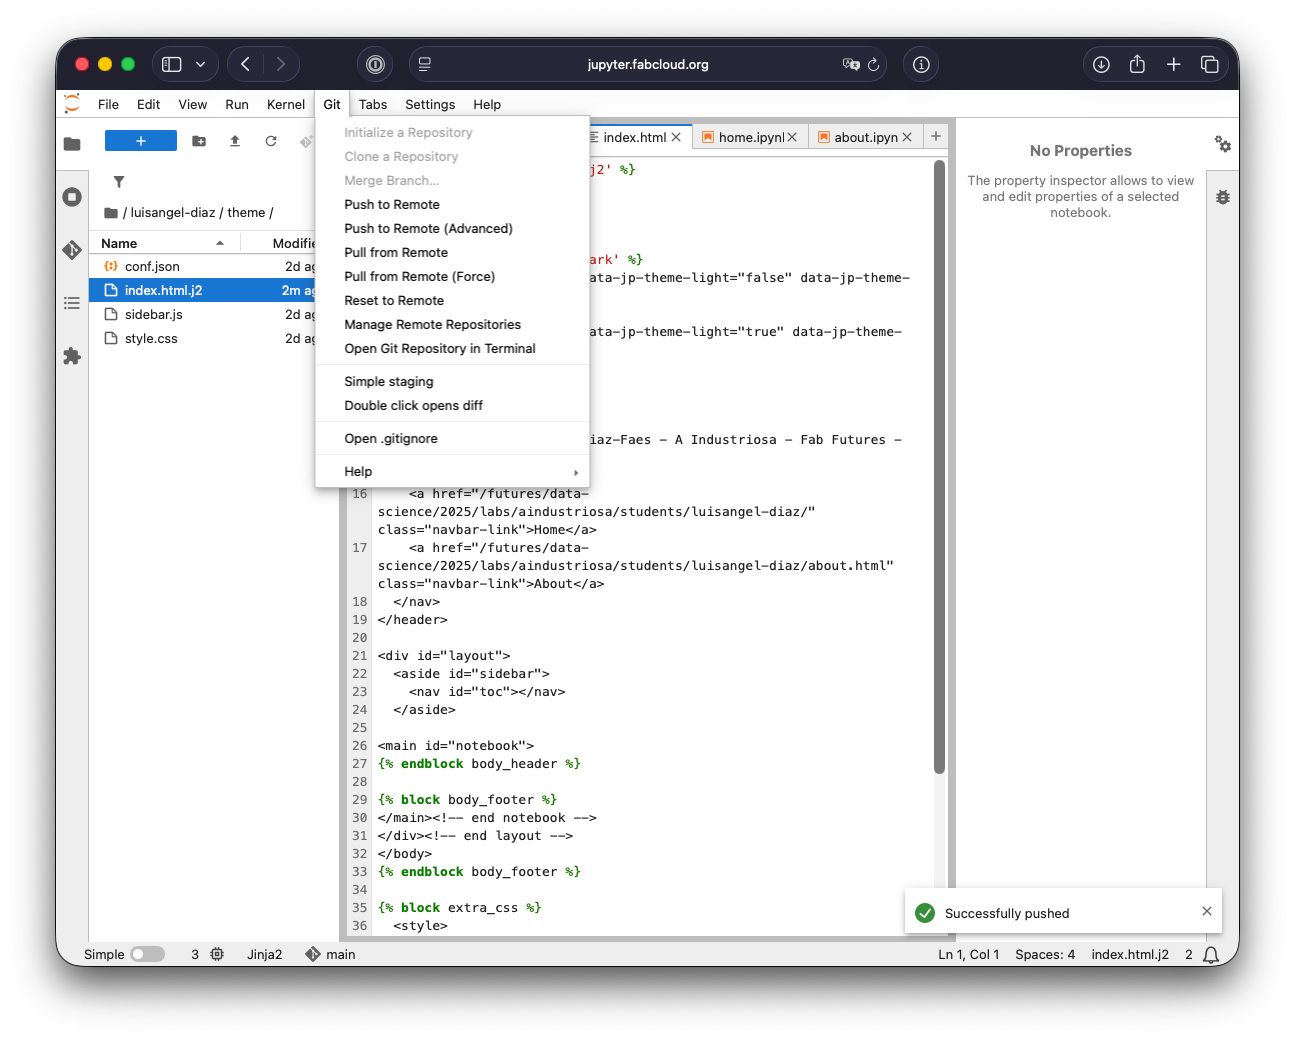This screenshot has height=1040, width=1295.
Task: Switch to the home.ipynl notebook tab
Action: [x=747, y=136]
